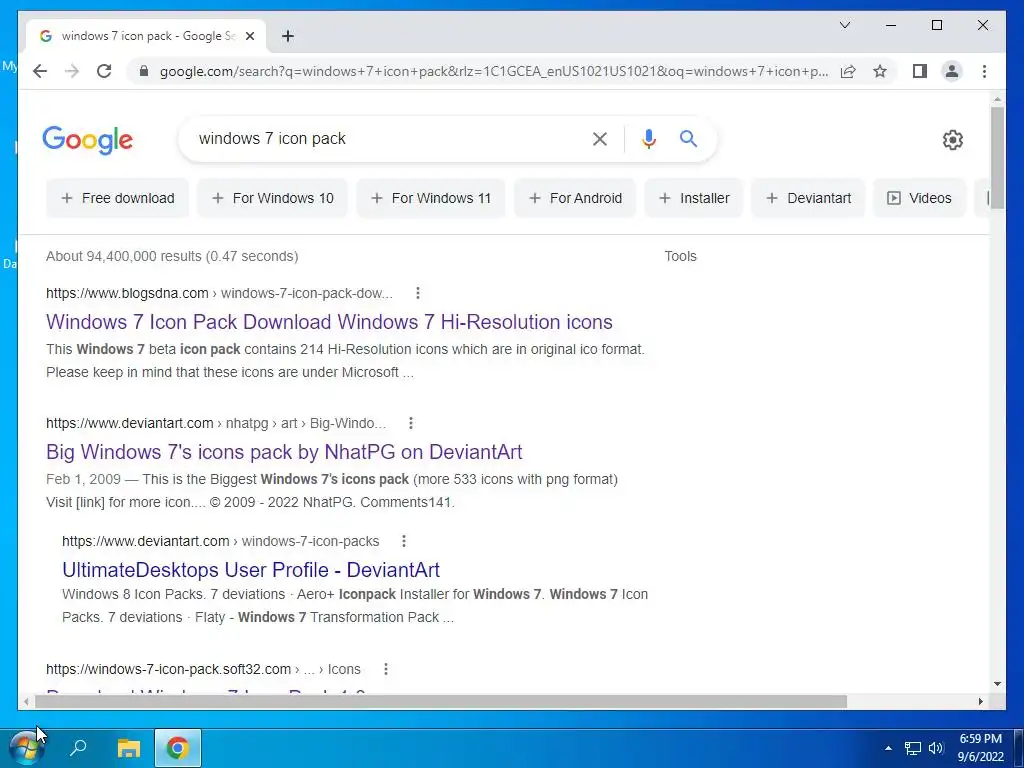Click the blogsdna.com URL breadcrumb
Image resolution: width=1024 pixels, height=768 pixels.
coord(219,293)
